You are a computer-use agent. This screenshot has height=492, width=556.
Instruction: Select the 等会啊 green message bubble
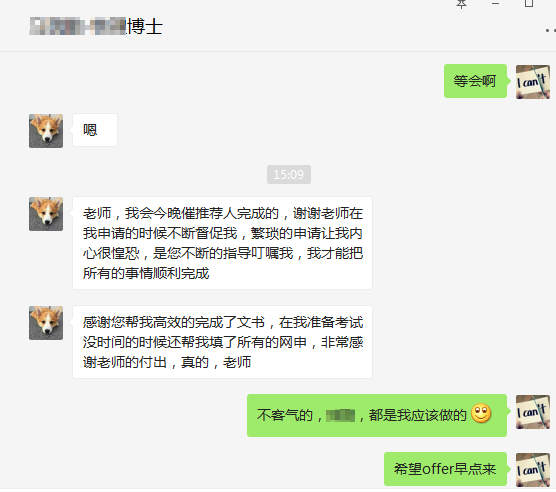point(475,81)
